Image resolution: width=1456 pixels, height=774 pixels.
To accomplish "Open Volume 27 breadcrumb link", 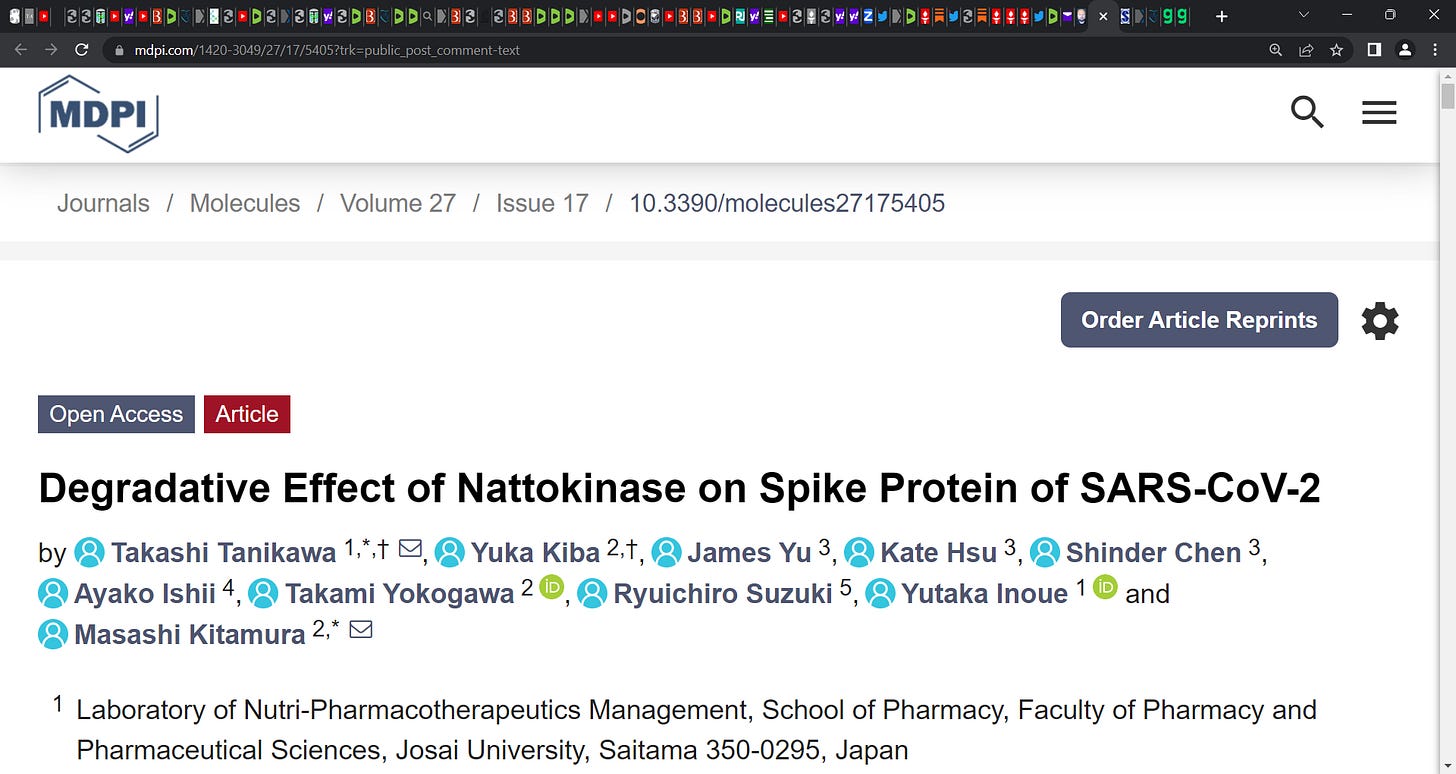I will pos(398,203).
